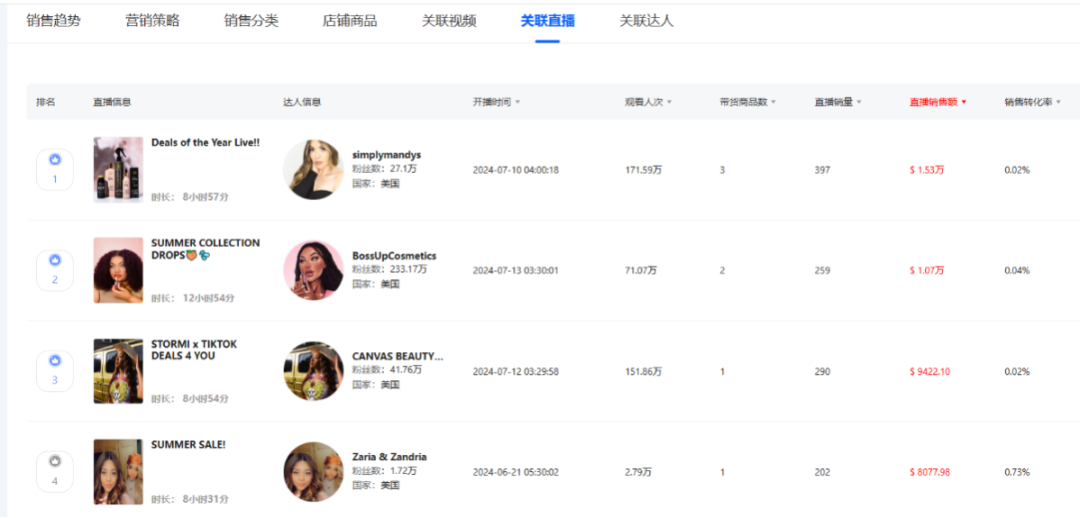Sort by 直播销售额 column arrow
Screen dimensions: 1080x518
(x=964, y=102)
